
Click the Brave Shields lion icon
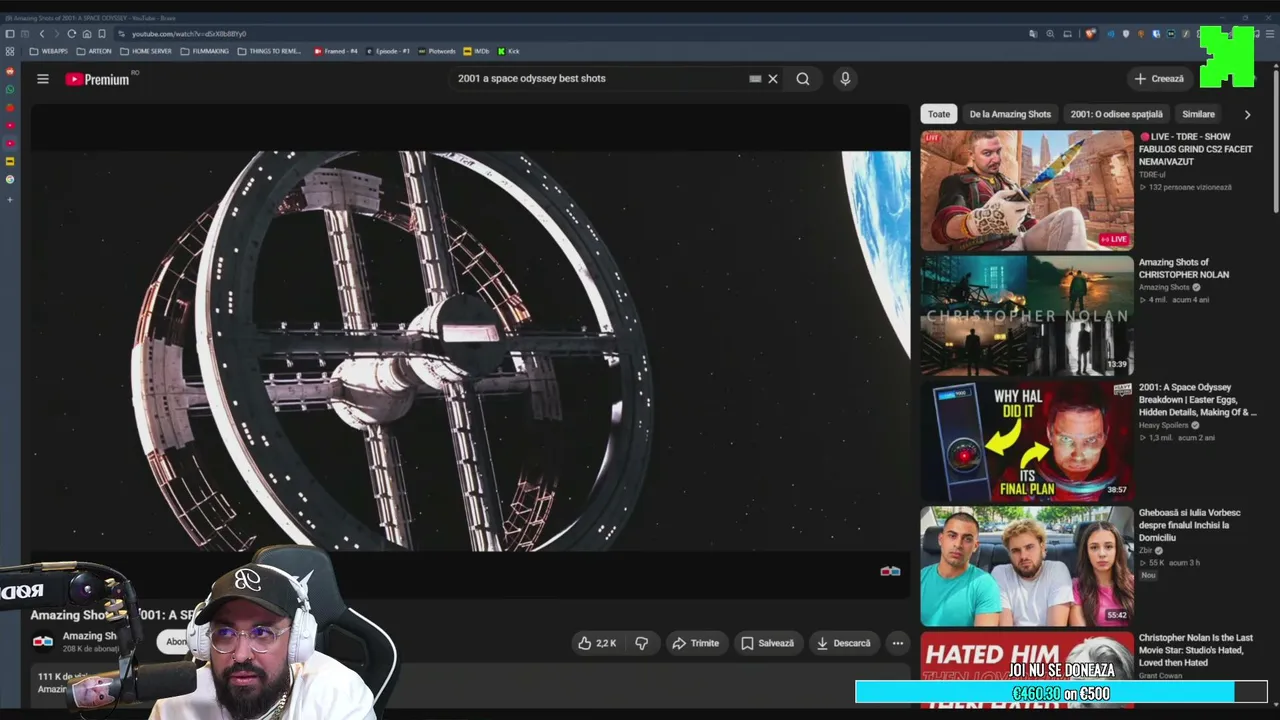(1090, 34)
